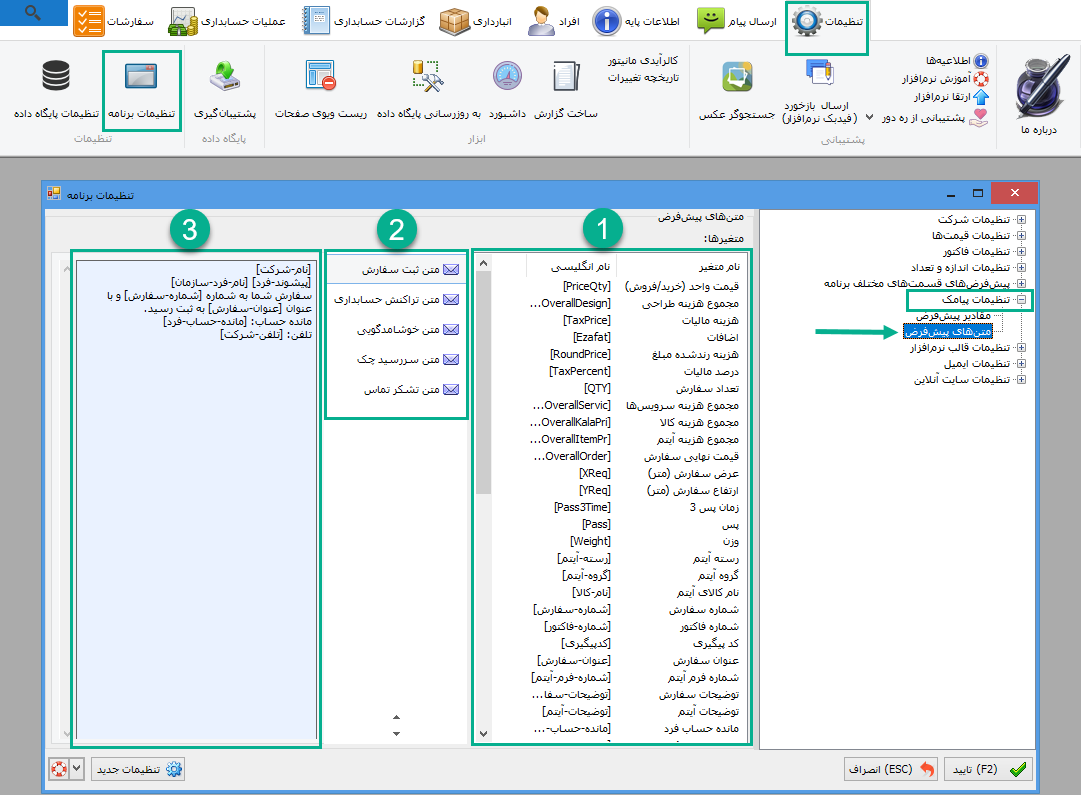Click نام متغیر column header
Viewport: 1081px width, 795px height.
click(681, 266)
